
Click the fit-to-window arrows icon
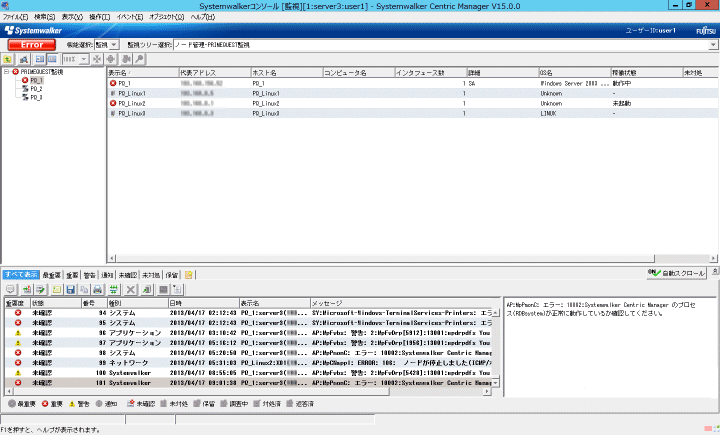(96, 59)
